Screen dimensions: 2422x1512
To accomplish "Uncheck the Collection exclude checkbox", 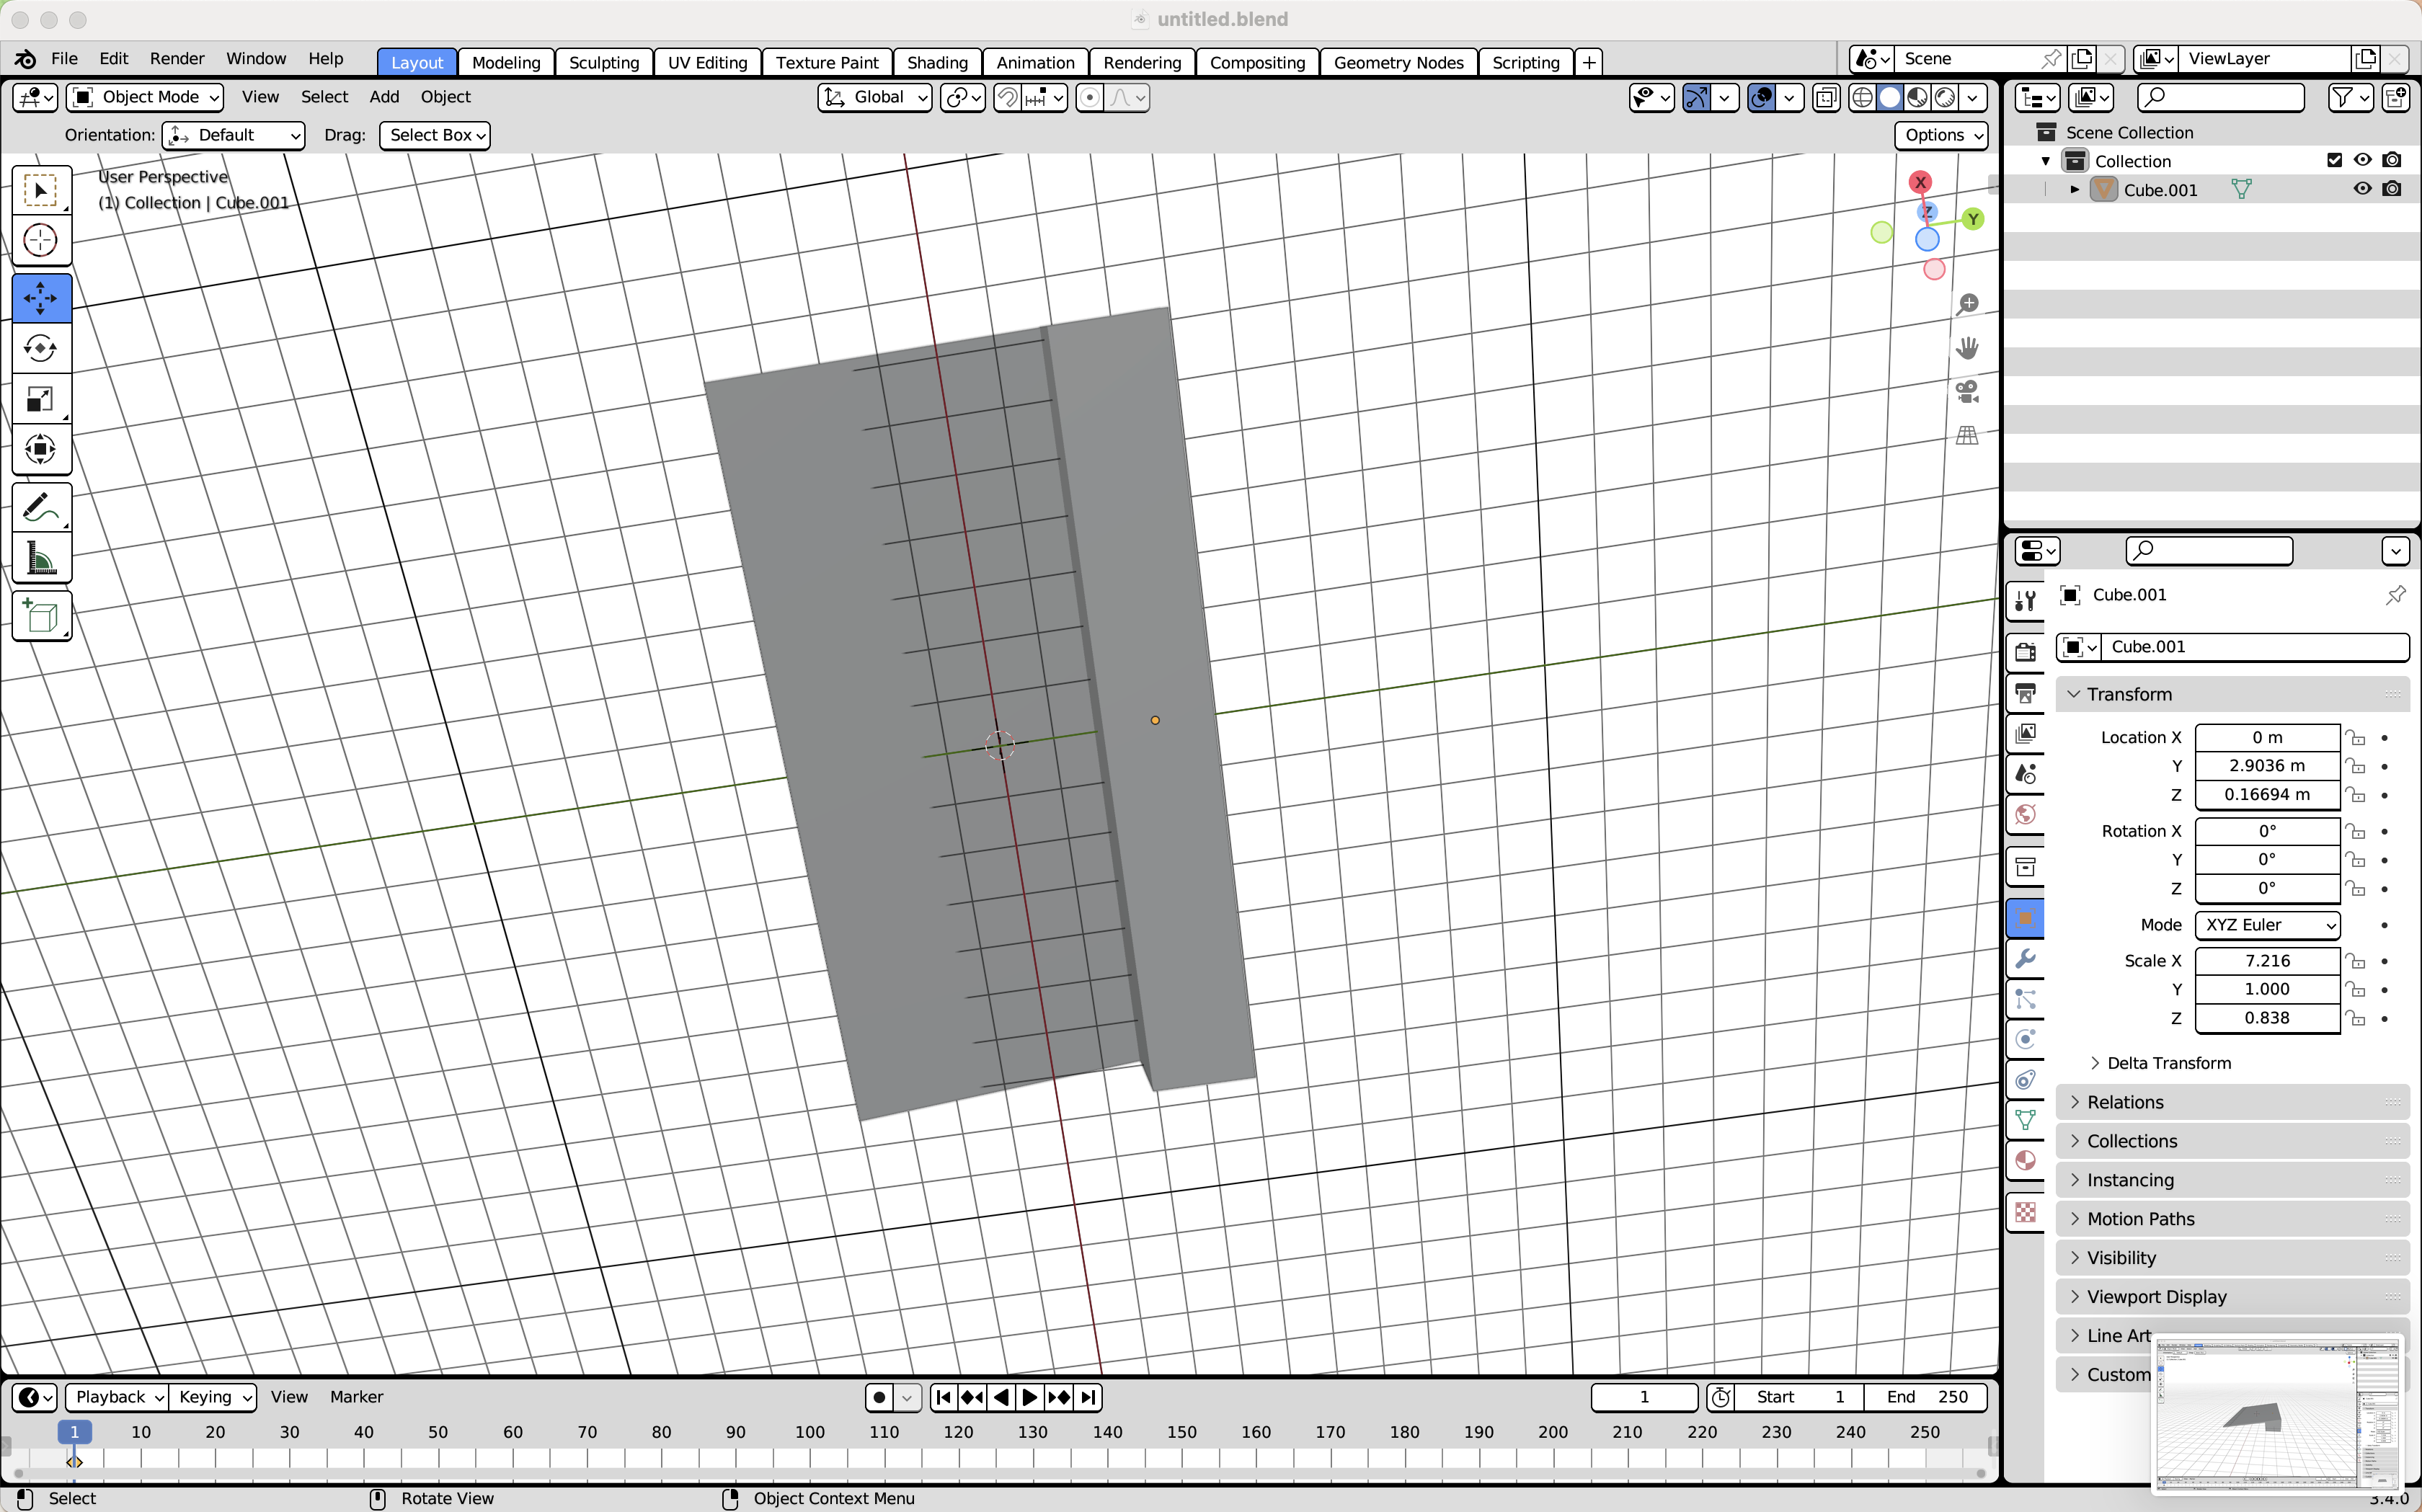I will [x=2334, y=160].
